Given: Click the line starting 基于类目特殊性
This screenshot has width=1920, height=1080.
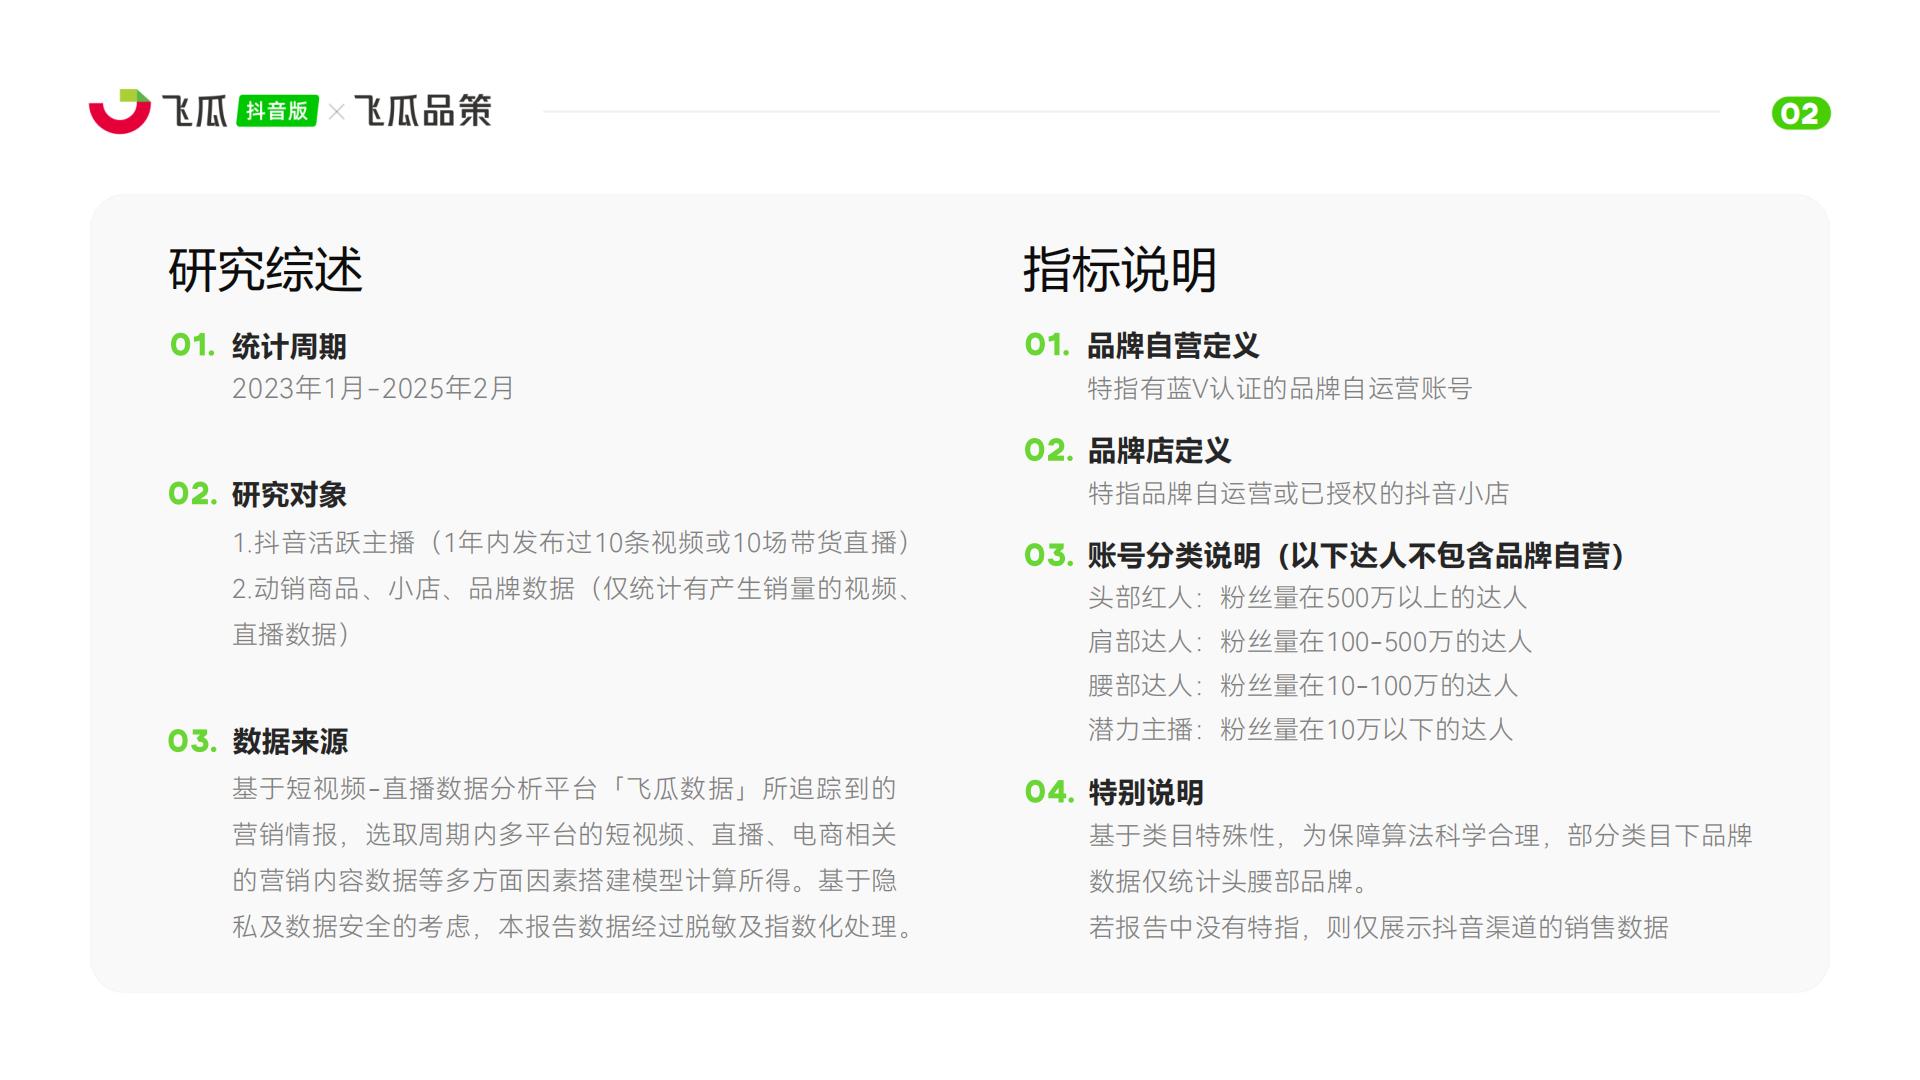Looking at the screenshot, I should pos(1420,835).
